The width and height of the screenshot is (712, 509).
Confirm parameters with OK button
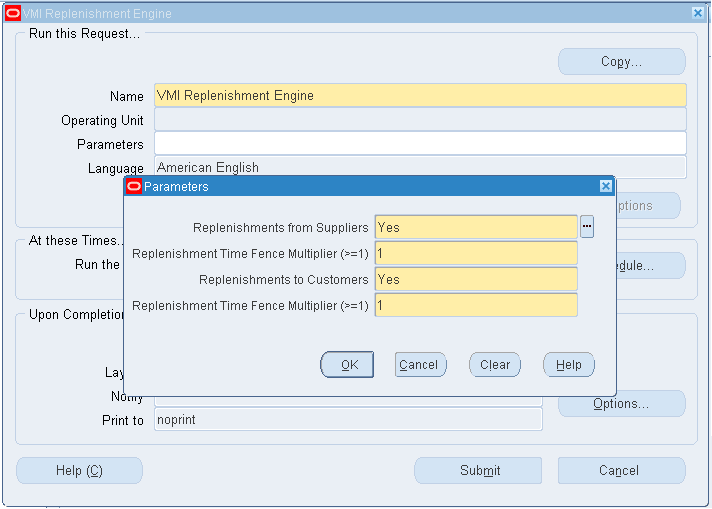[x=347, y=365]
